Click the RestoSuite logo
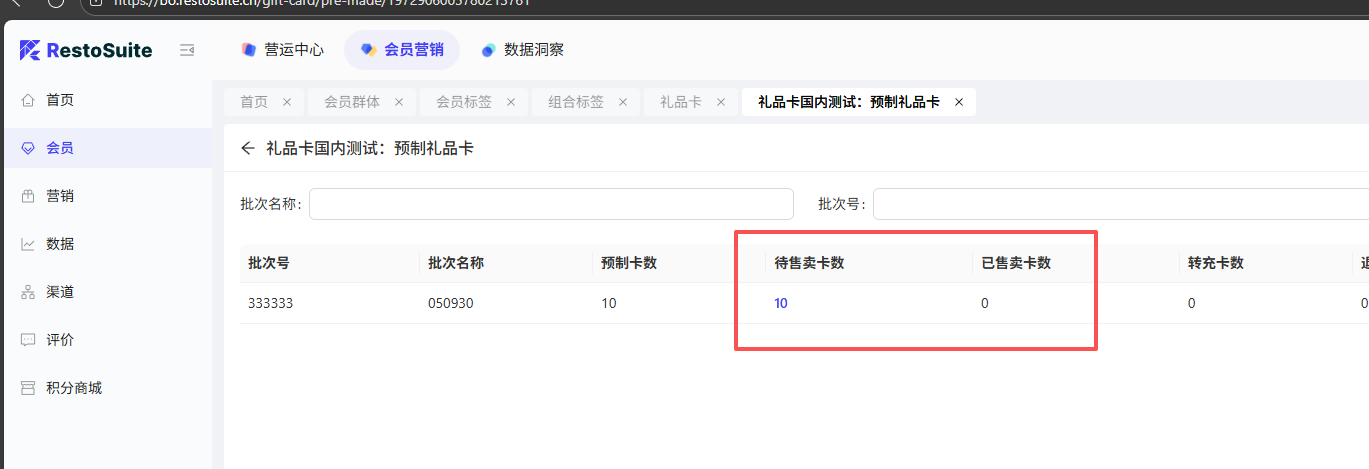Image resolution: width=1369 pixels, height=469 pixels. (x=86, y=50)
